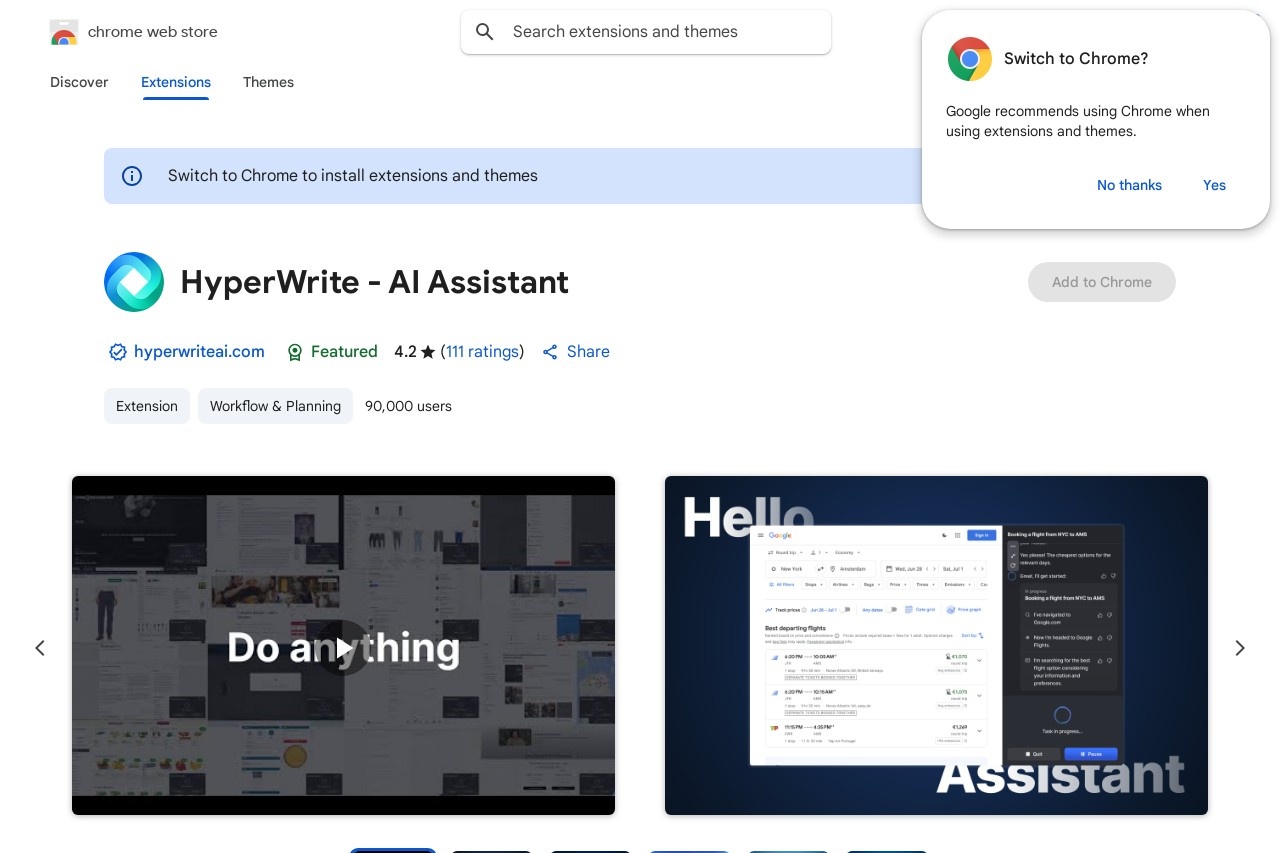Open the 111 ratings link
The image size is (1280, 853).
[x=482, y=351]
